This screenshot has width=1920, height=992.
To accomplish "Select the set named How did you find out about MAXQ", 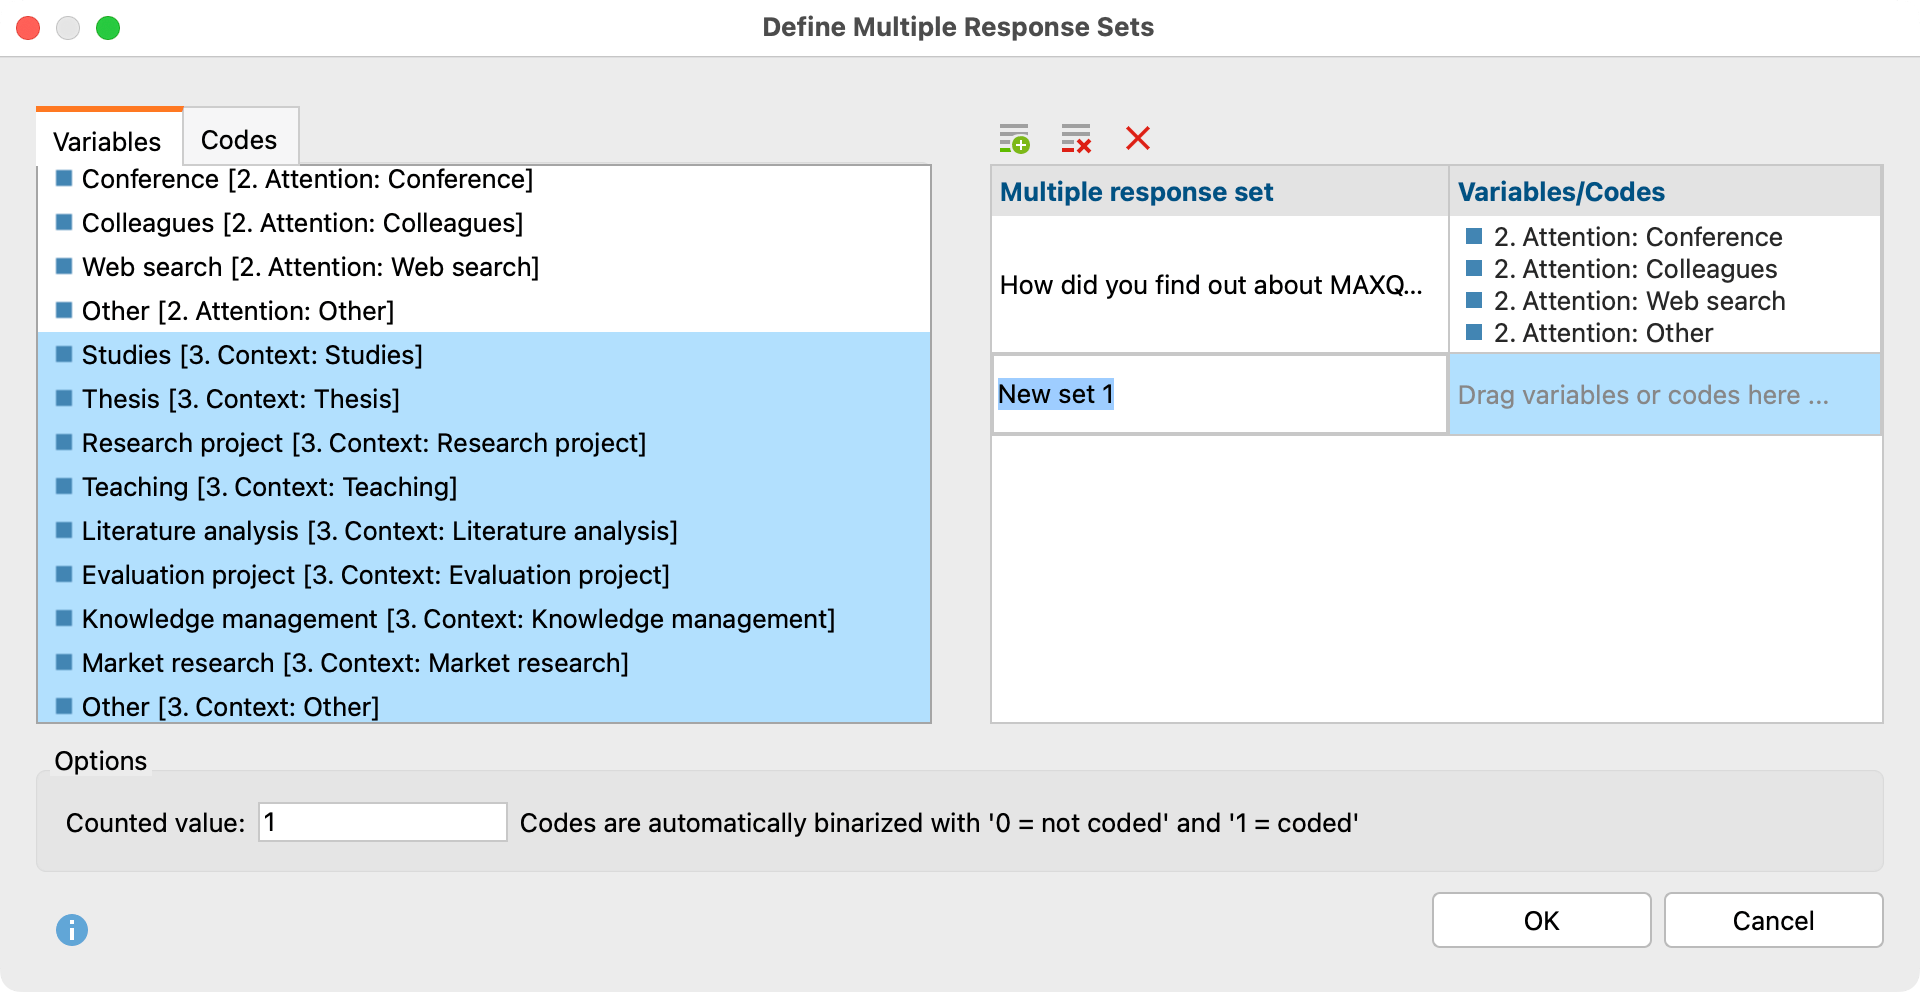I will (x=1211, y=285).
